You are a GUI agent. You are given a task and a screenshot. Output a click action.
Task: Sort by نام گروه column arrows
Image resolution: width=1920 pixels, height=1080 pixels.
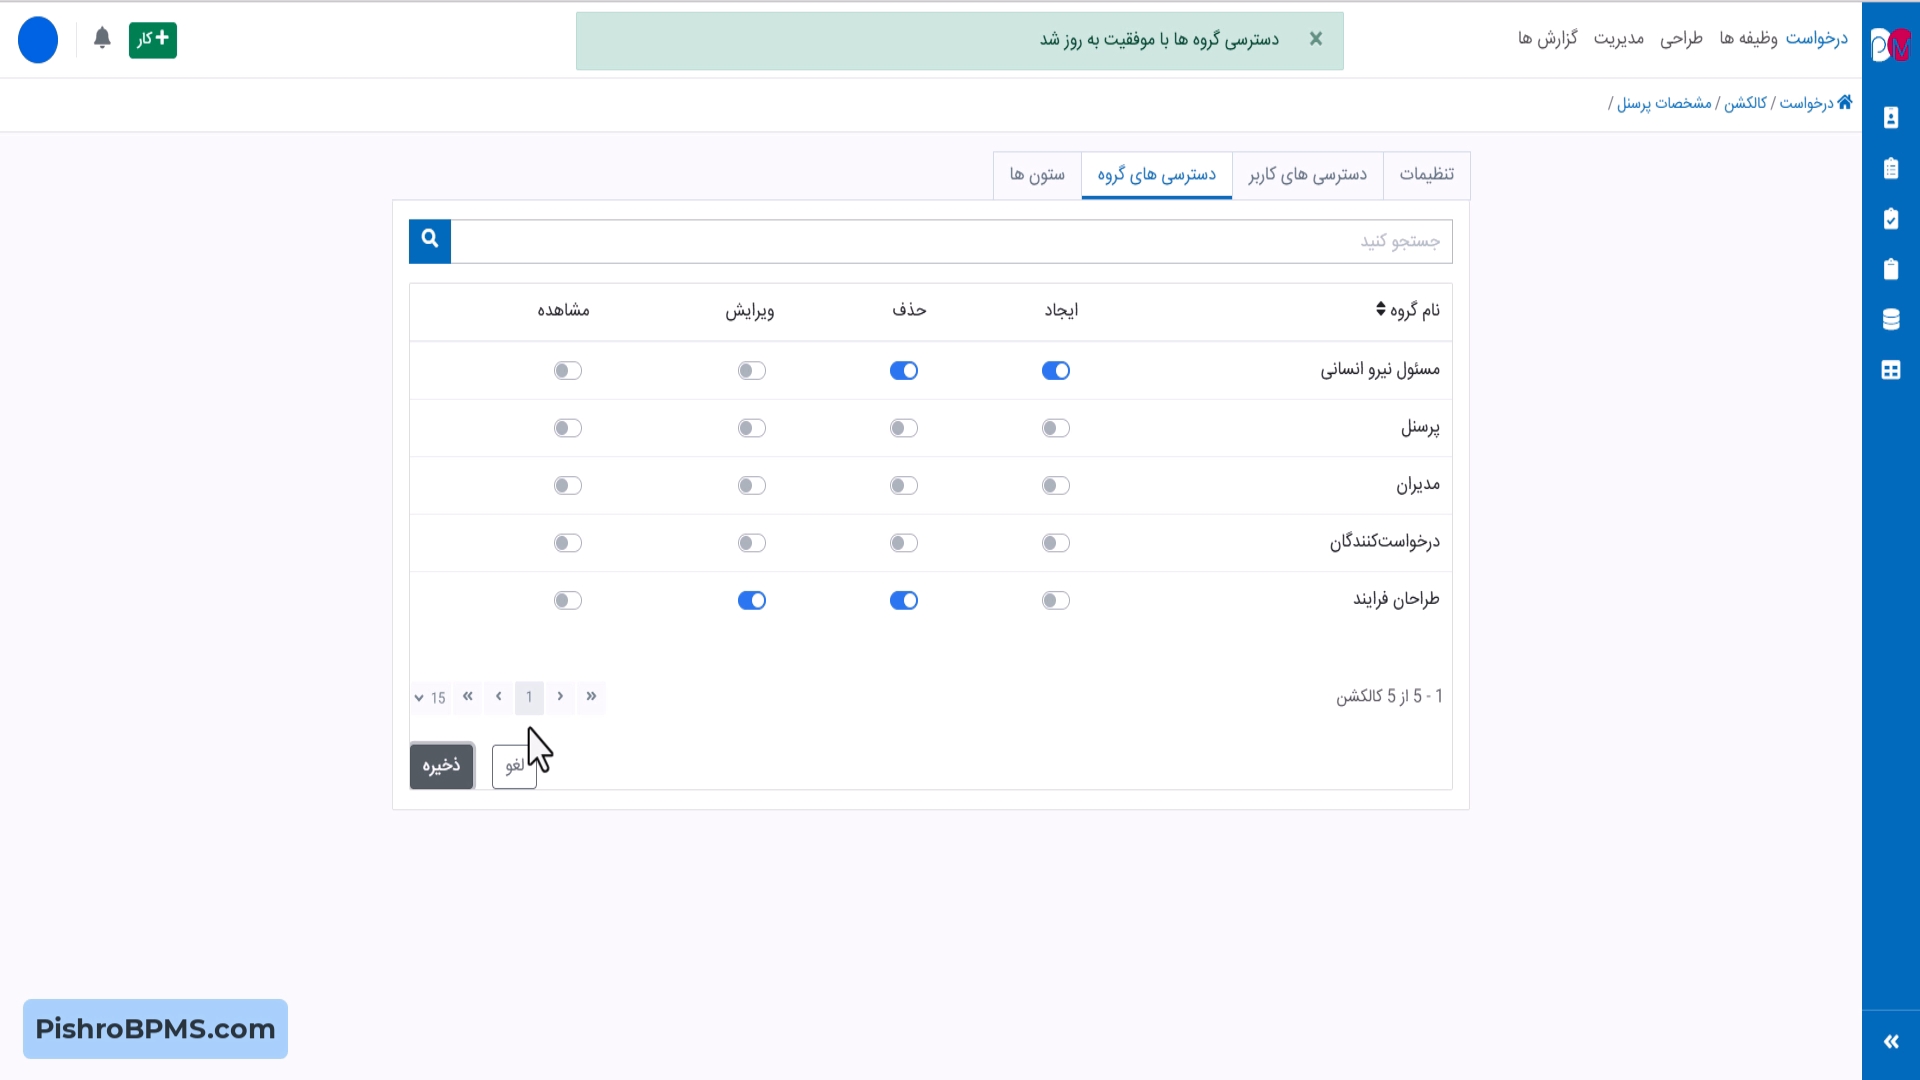click(x=1381, y=309)
